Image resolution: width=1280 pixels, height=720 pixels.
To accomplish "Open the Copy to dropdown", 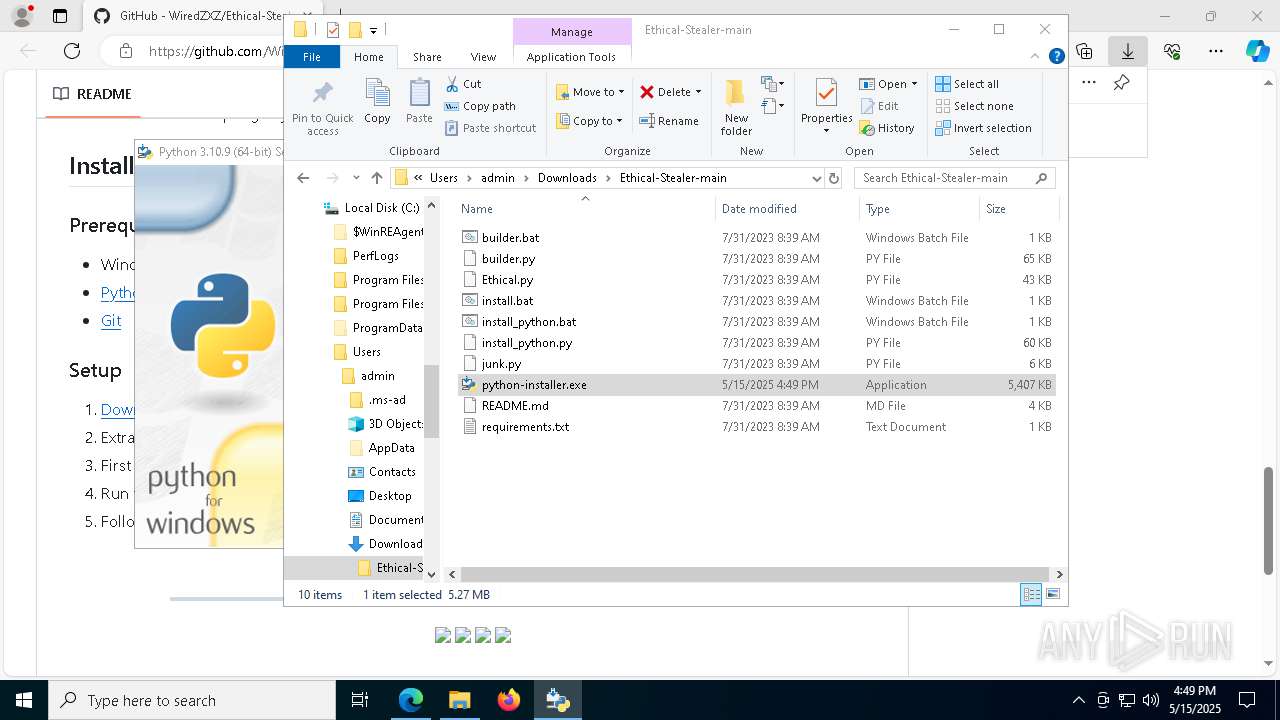I will 590,121.
